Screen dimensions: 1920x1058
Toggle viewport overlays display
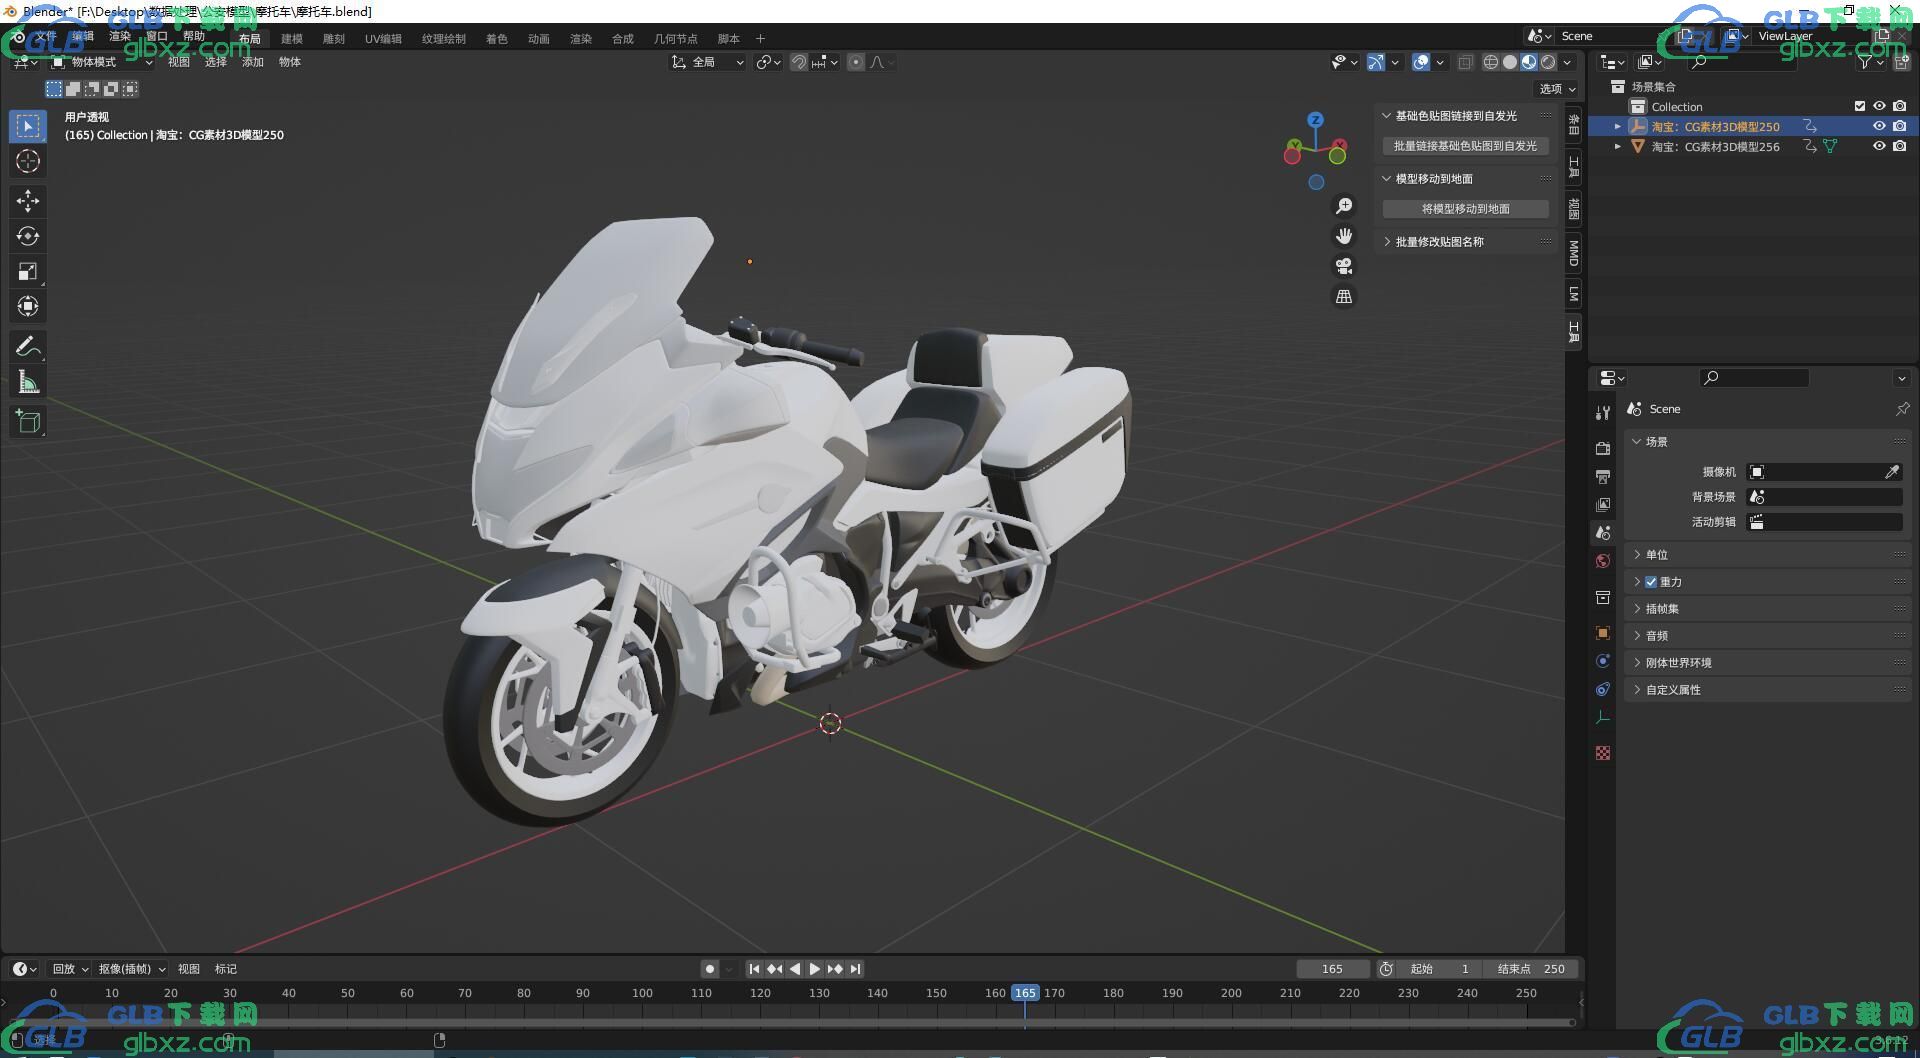(1421, 62)
